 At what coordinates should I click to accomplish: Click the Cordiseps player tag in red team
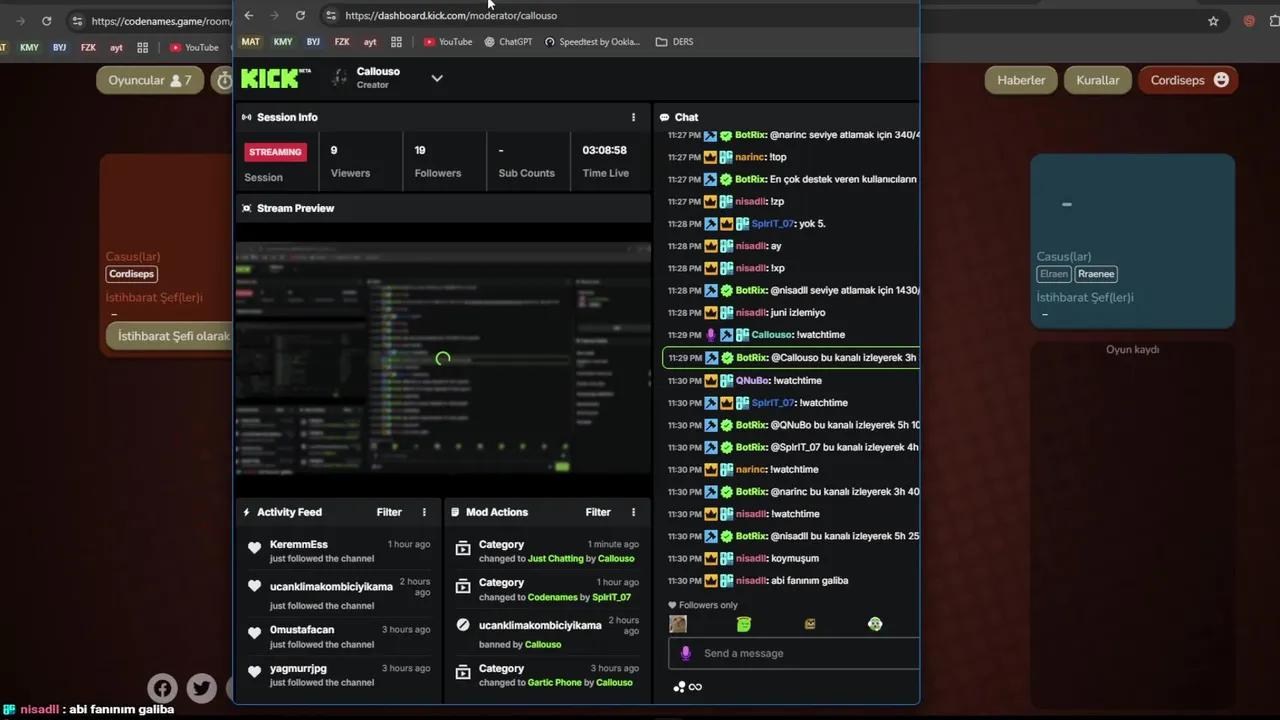pyautogui.click(x=132, y=274)
